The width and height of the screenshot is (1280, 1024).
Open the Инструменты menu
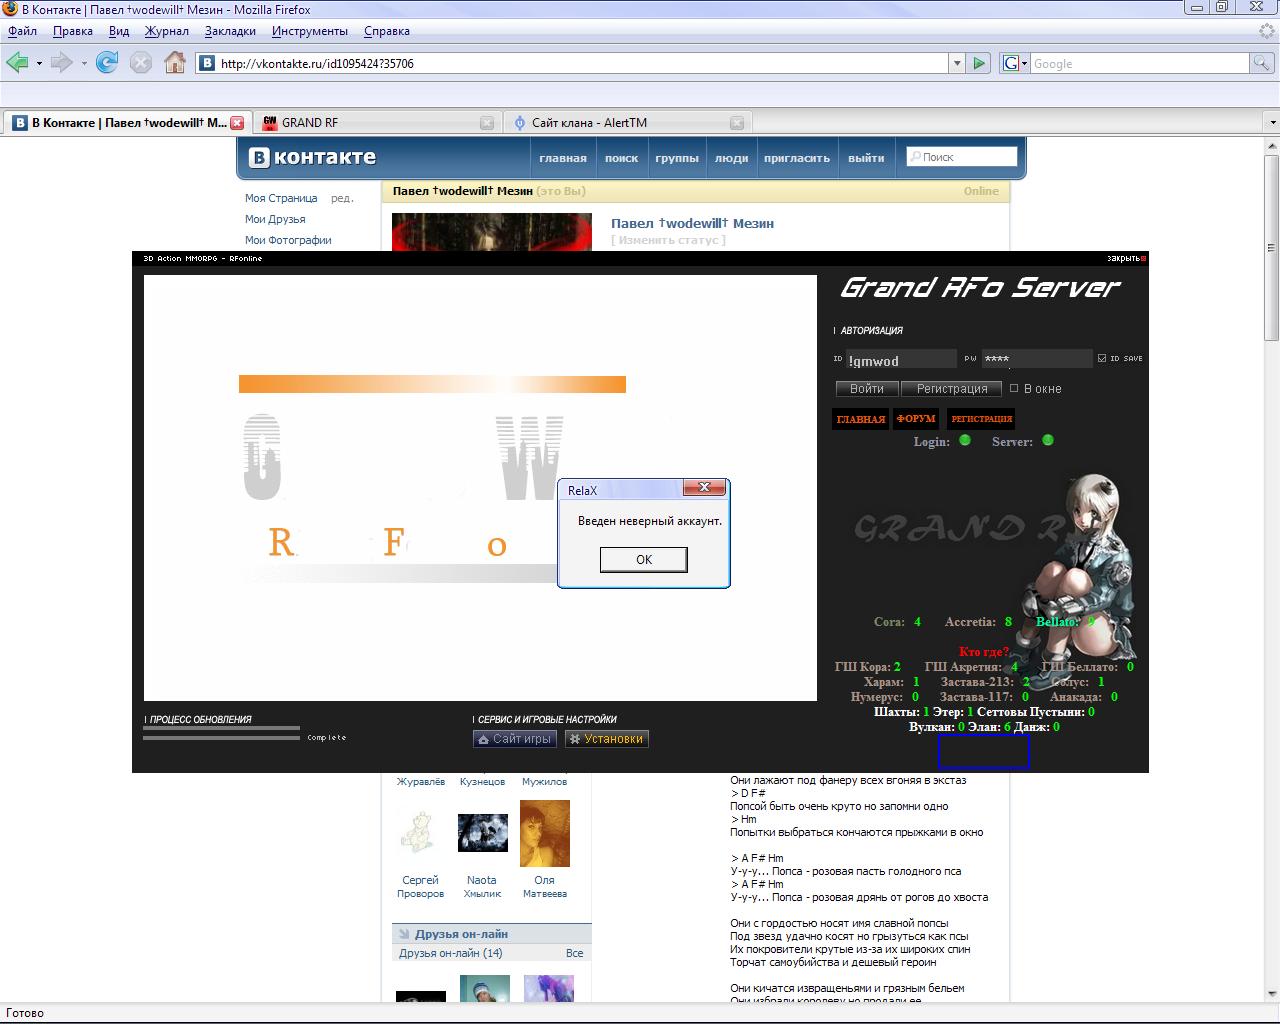(310, 31)
